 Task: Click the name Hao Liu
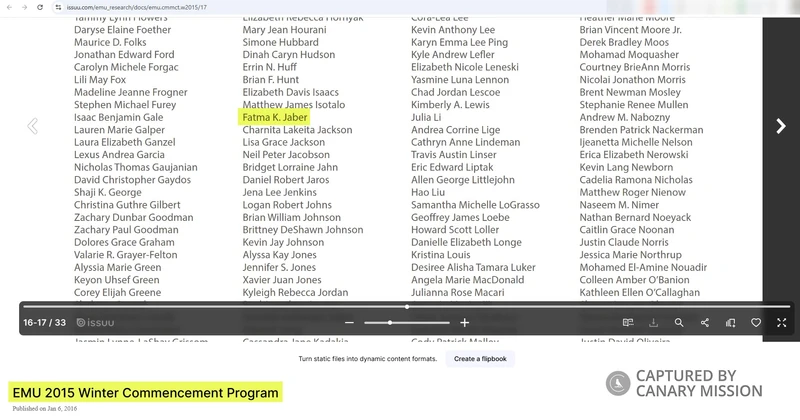click(428, 192)
